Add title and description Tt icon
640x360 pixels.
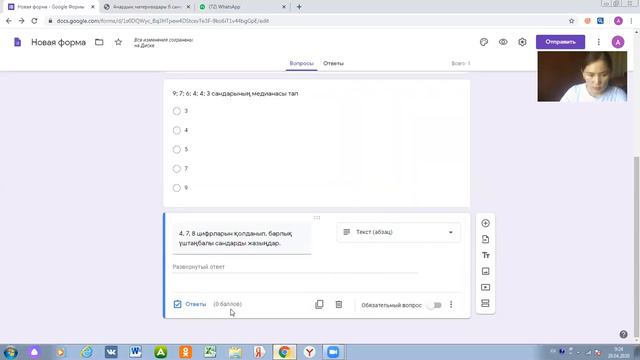click(485, 255)
